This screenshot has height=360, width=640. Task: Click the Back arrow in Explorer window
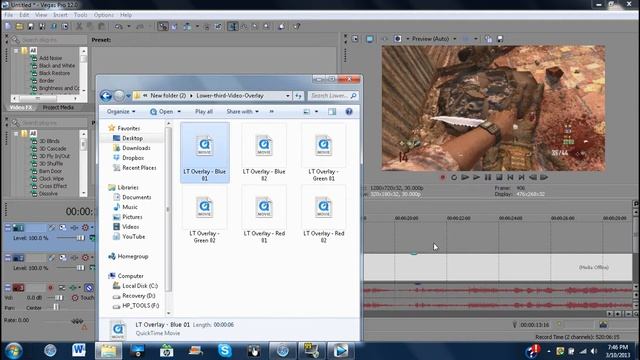[106, 96]
